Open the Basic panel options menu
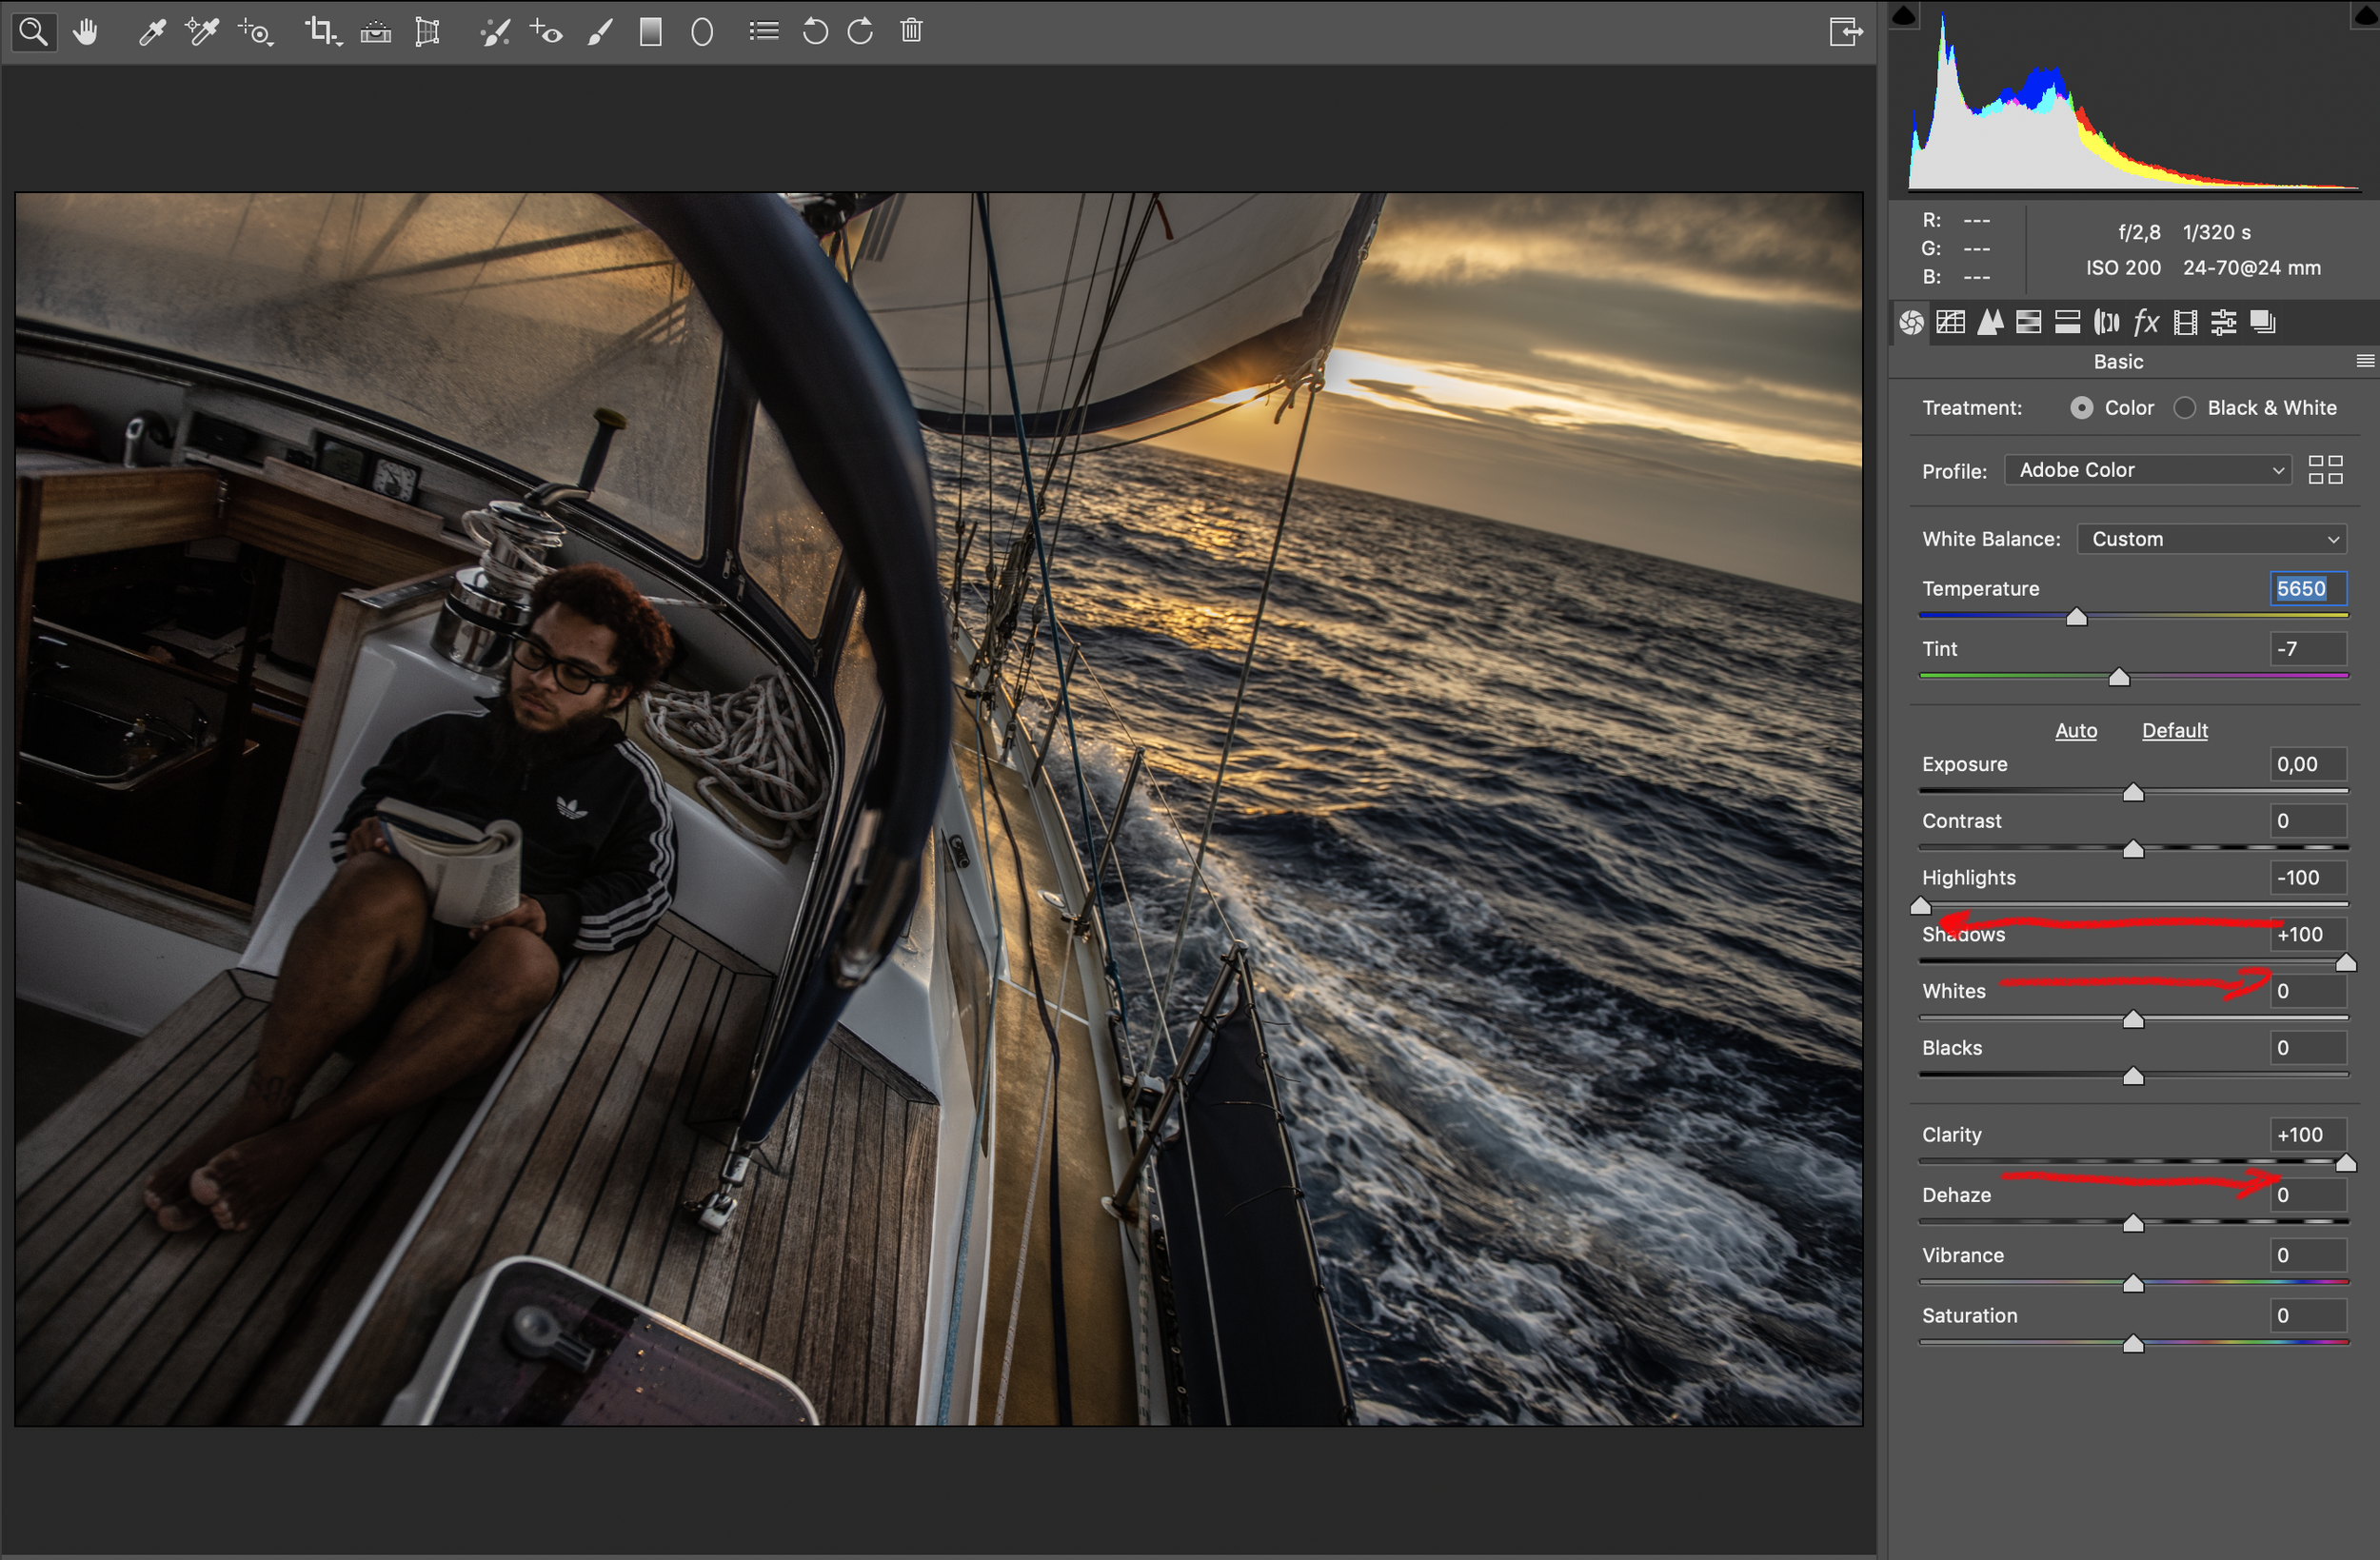2380x1560 pixels. 2365,361
